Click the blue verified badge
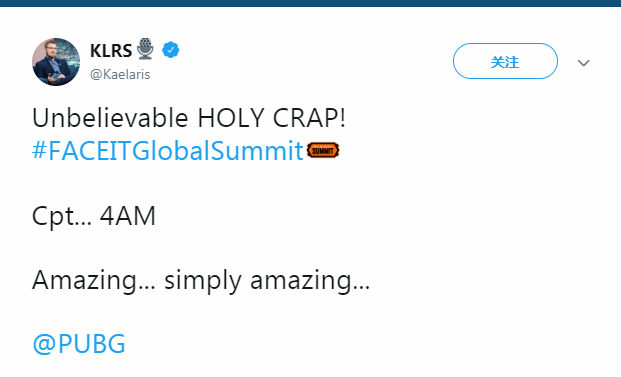Screen dimensions: 621x377 click(171, 50)
